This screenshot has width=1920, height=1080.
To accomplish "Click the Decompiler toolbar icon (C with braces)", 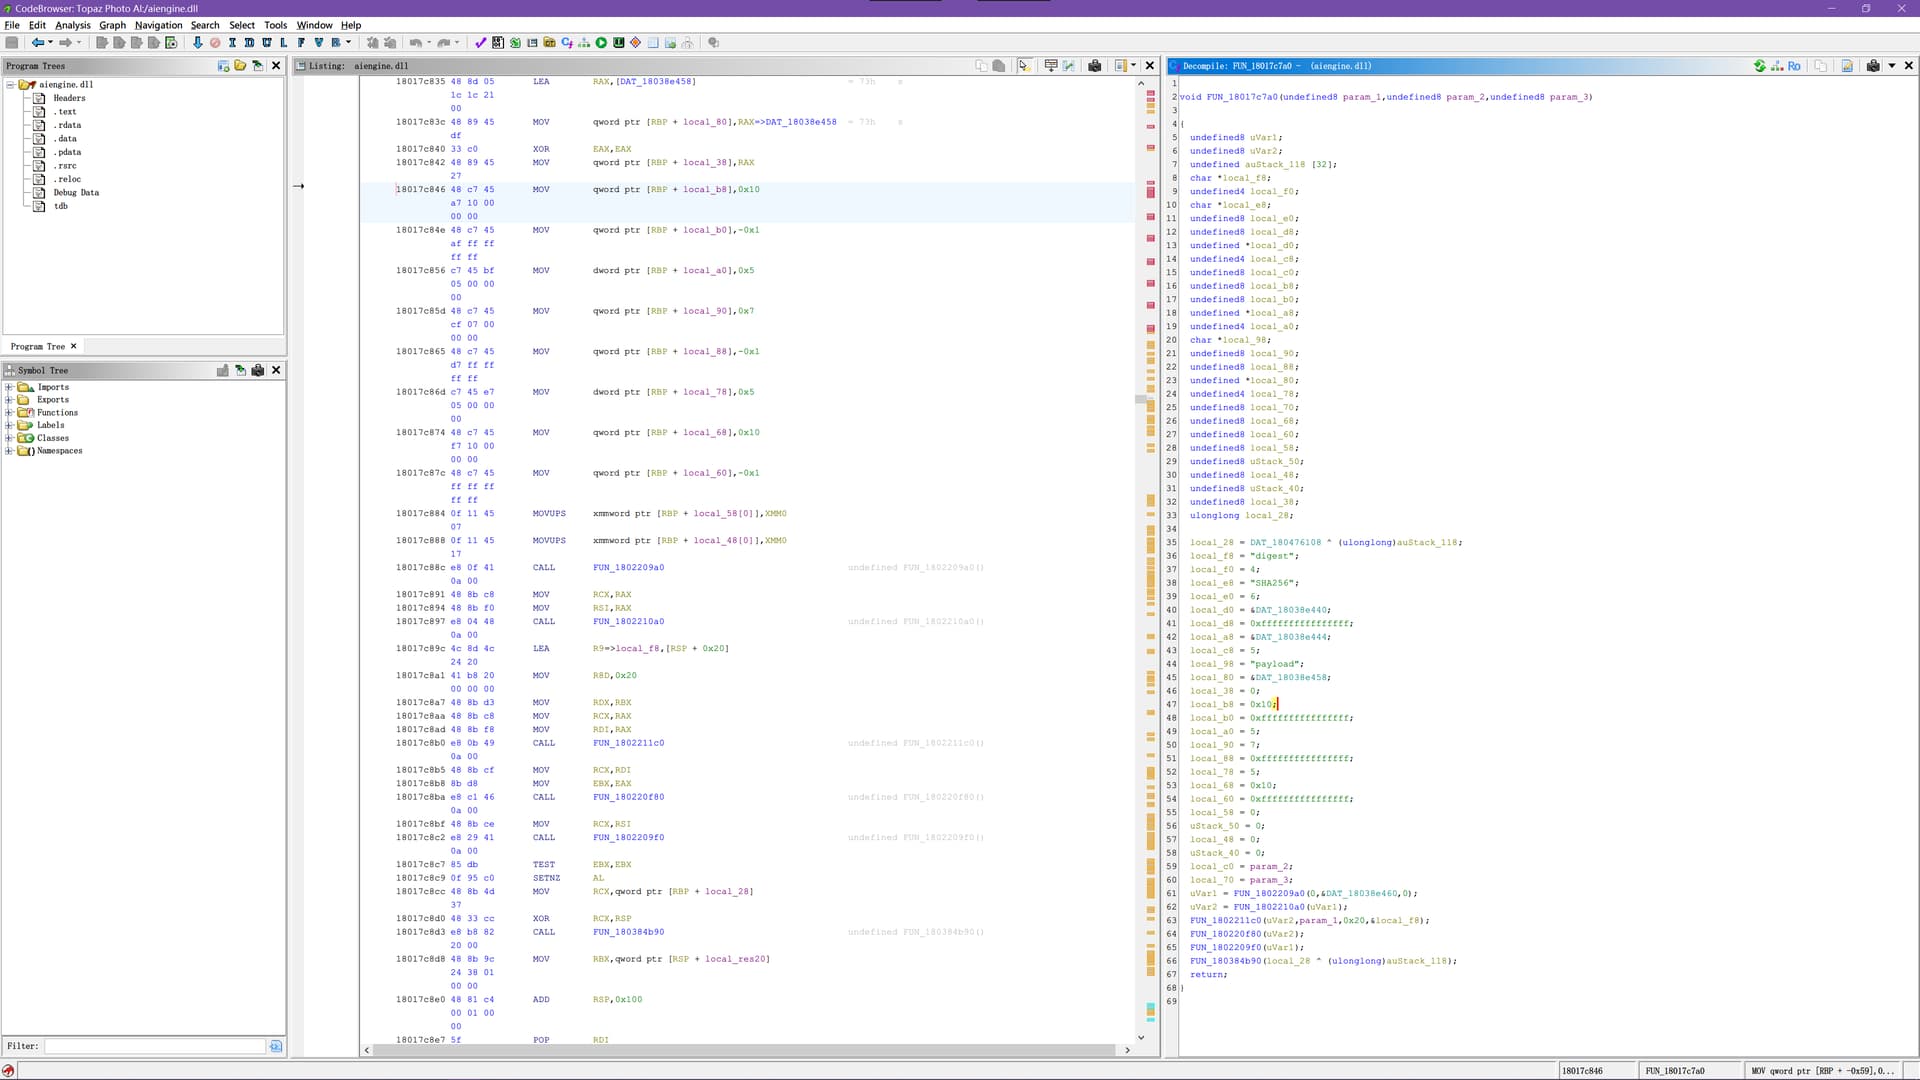I will click(x=567, y=43).
